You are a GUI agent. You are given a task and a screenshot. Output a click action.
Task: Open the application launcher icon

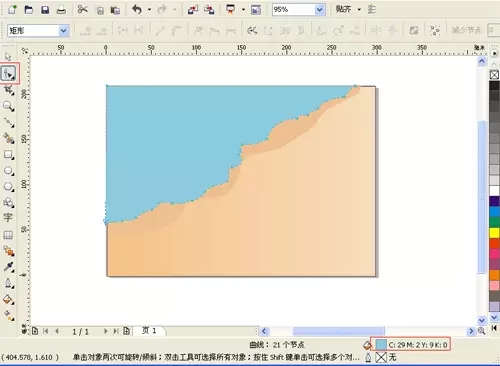click(230, 9)
